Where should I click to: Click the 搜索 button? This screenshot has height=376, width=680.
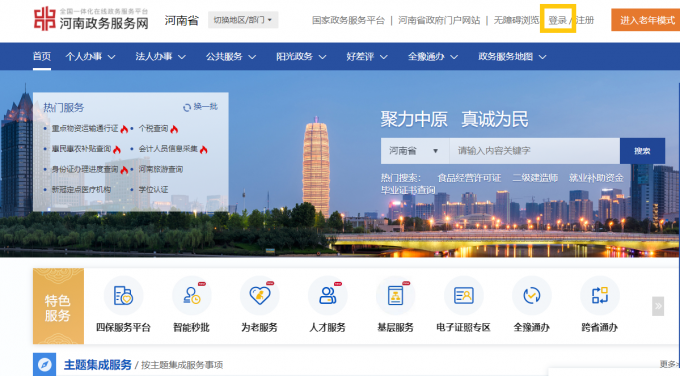642,151
